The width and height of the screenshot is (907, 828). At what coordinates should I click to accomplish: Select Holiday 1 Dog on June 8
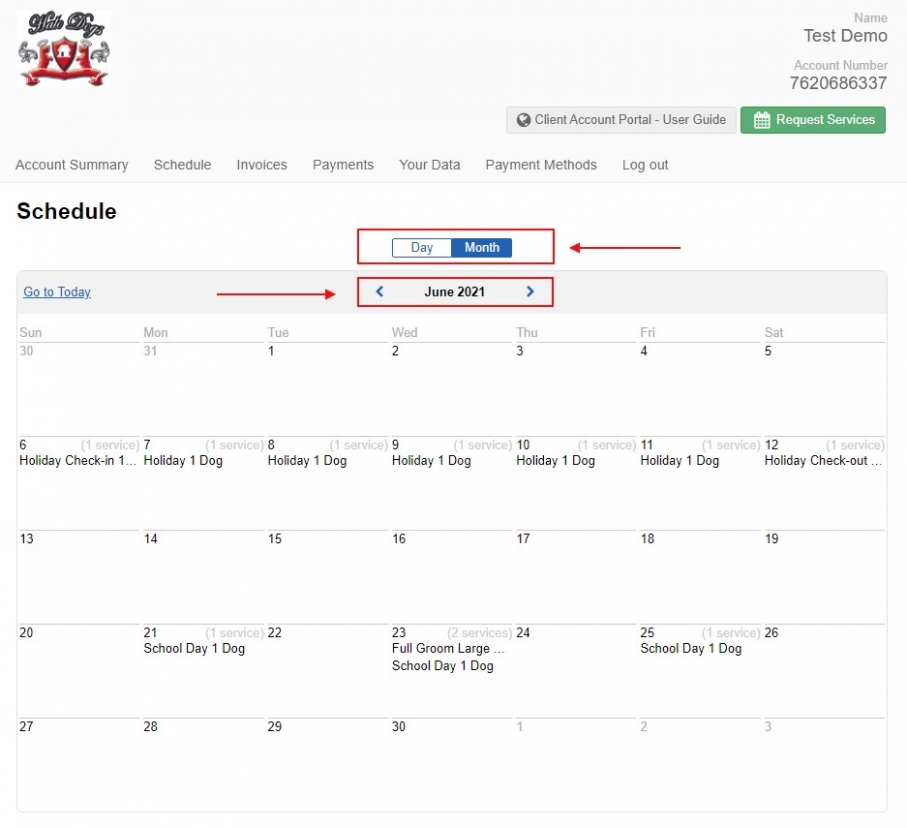pyautogui.click(x=307, y=461)
